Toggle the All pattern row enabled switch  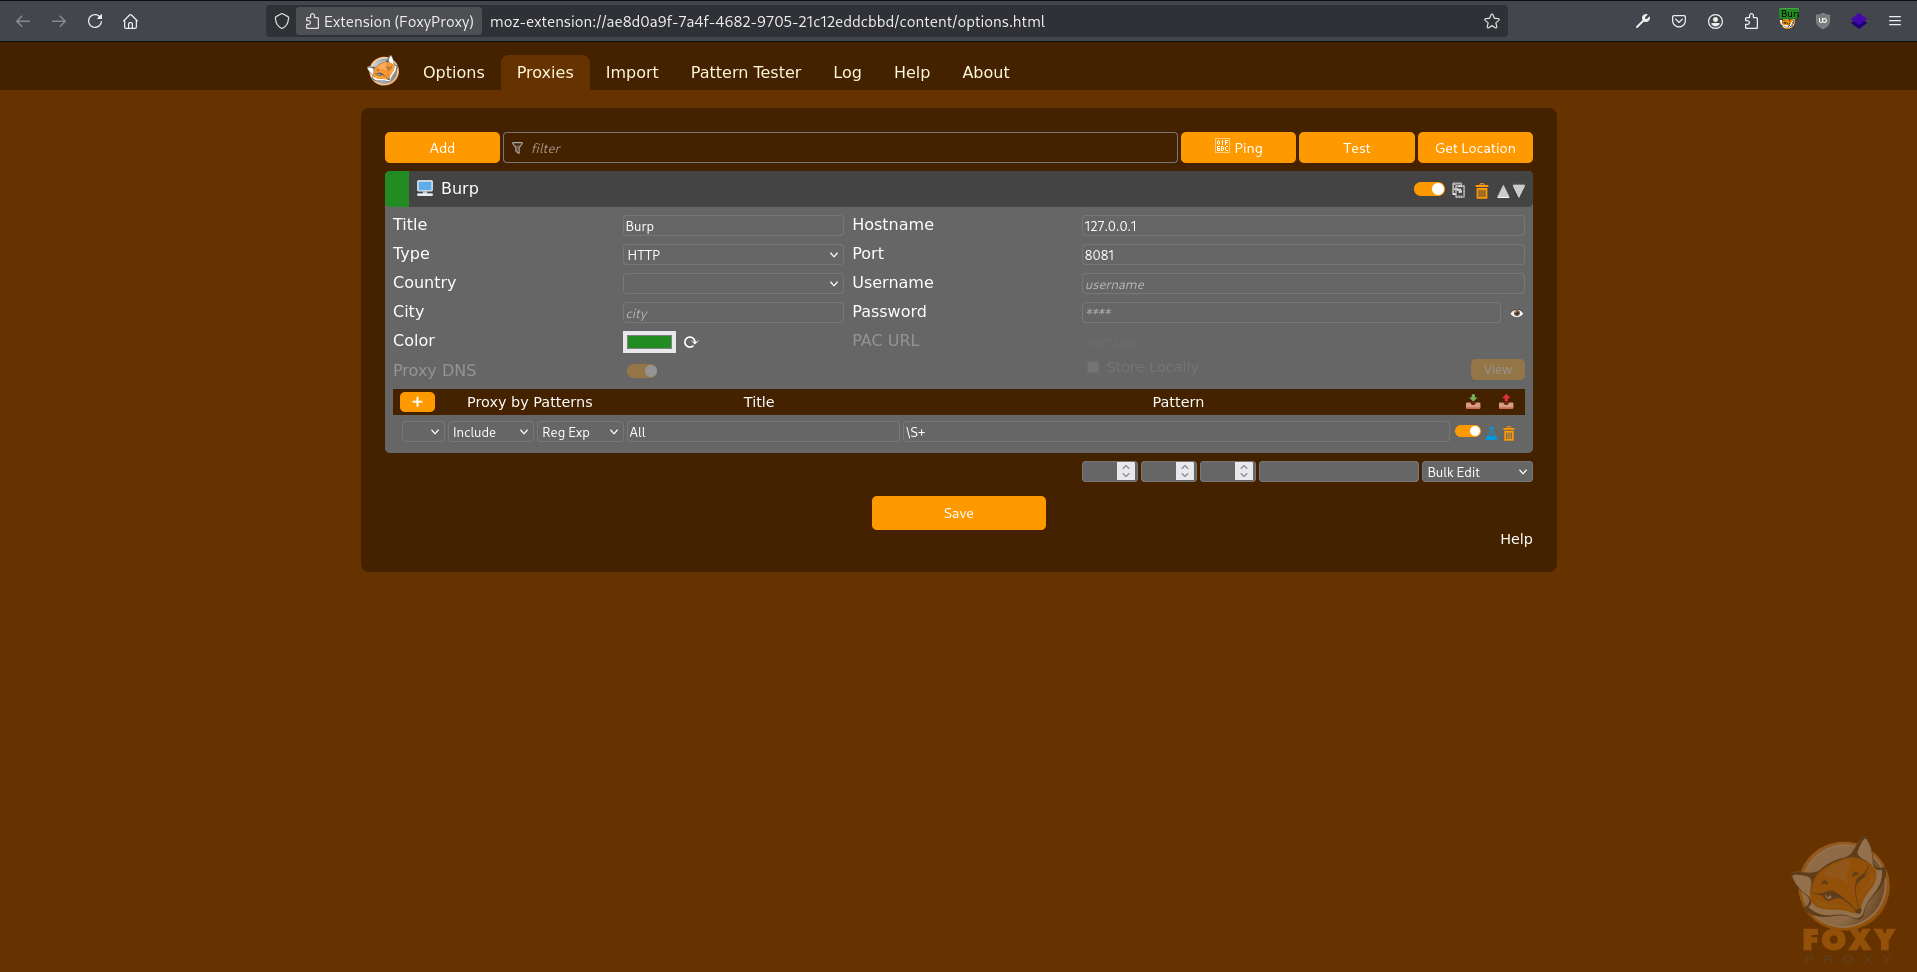point(1467,431)
